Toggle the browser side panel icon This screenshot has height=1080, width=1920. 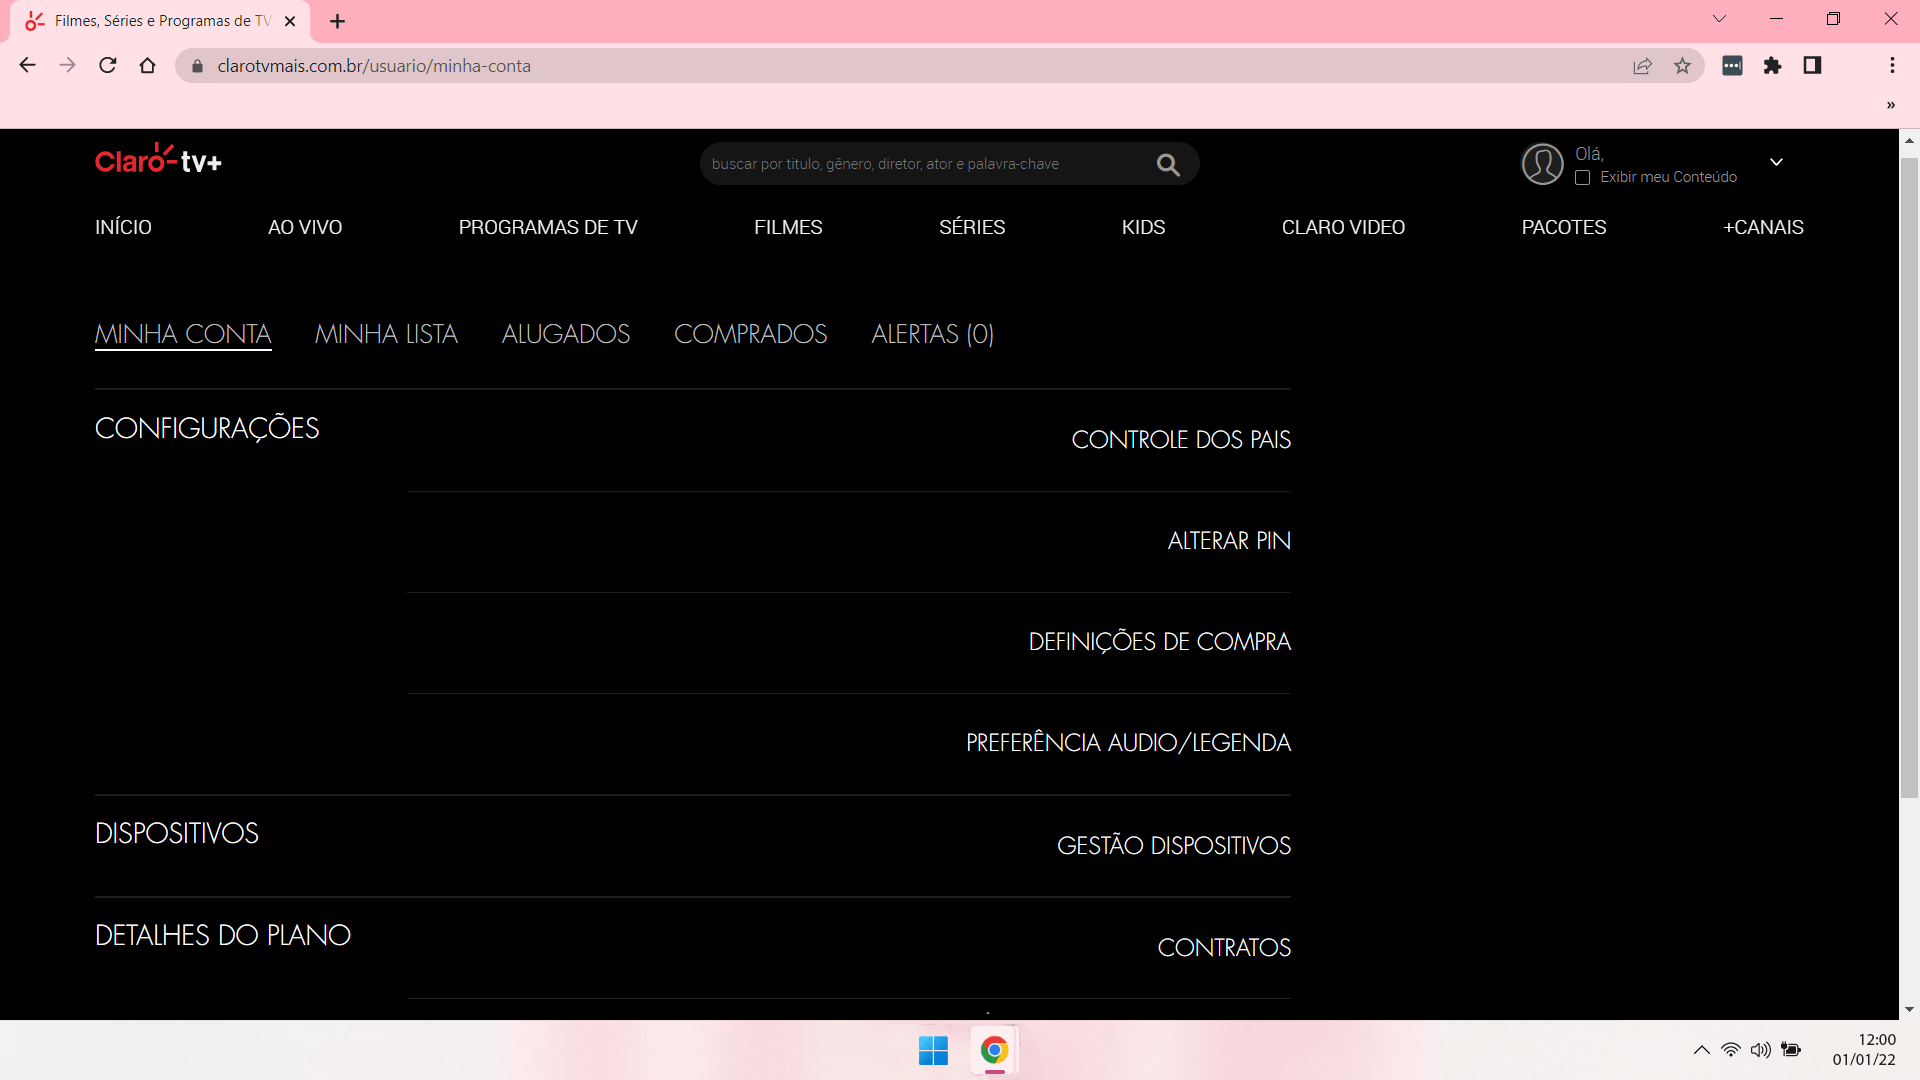(1812, 66)
